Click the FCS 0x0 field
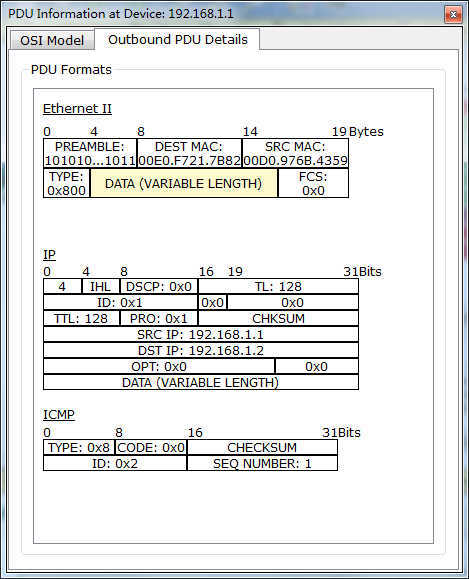The image size is (469, 579). 313,183
